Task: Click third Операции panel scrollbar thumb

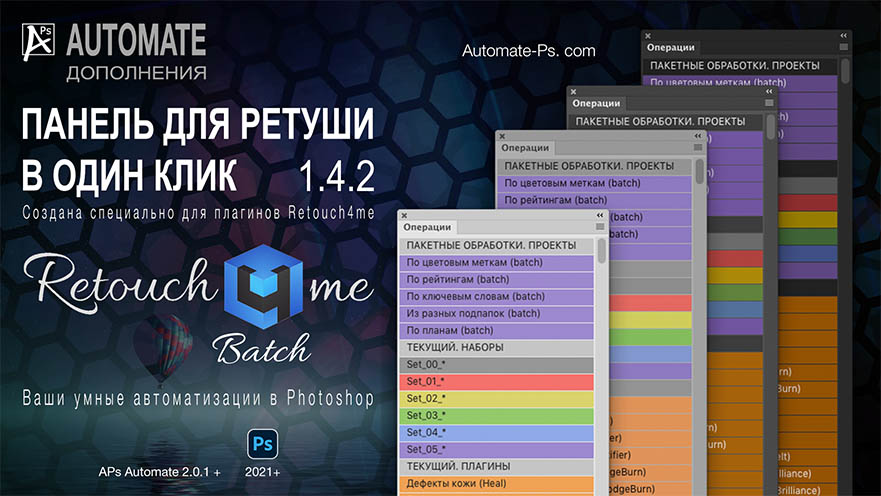Action: pyautogui.click(x=771, y=127)
